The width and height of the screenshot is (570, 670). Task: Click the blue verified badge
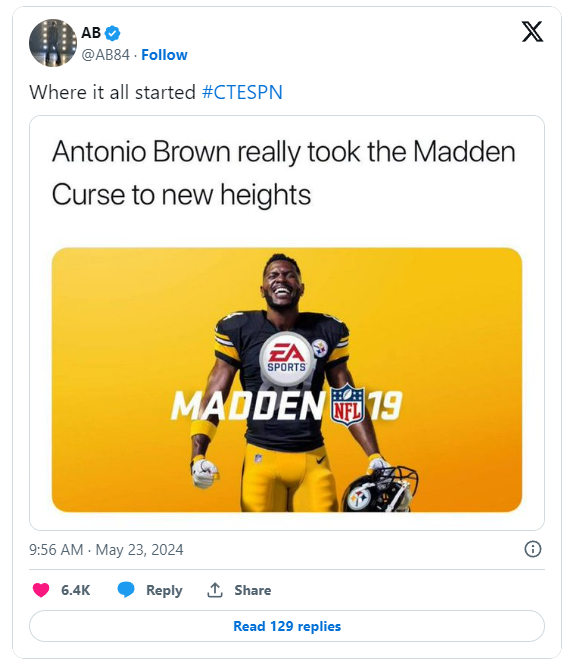tap(113, 33)
